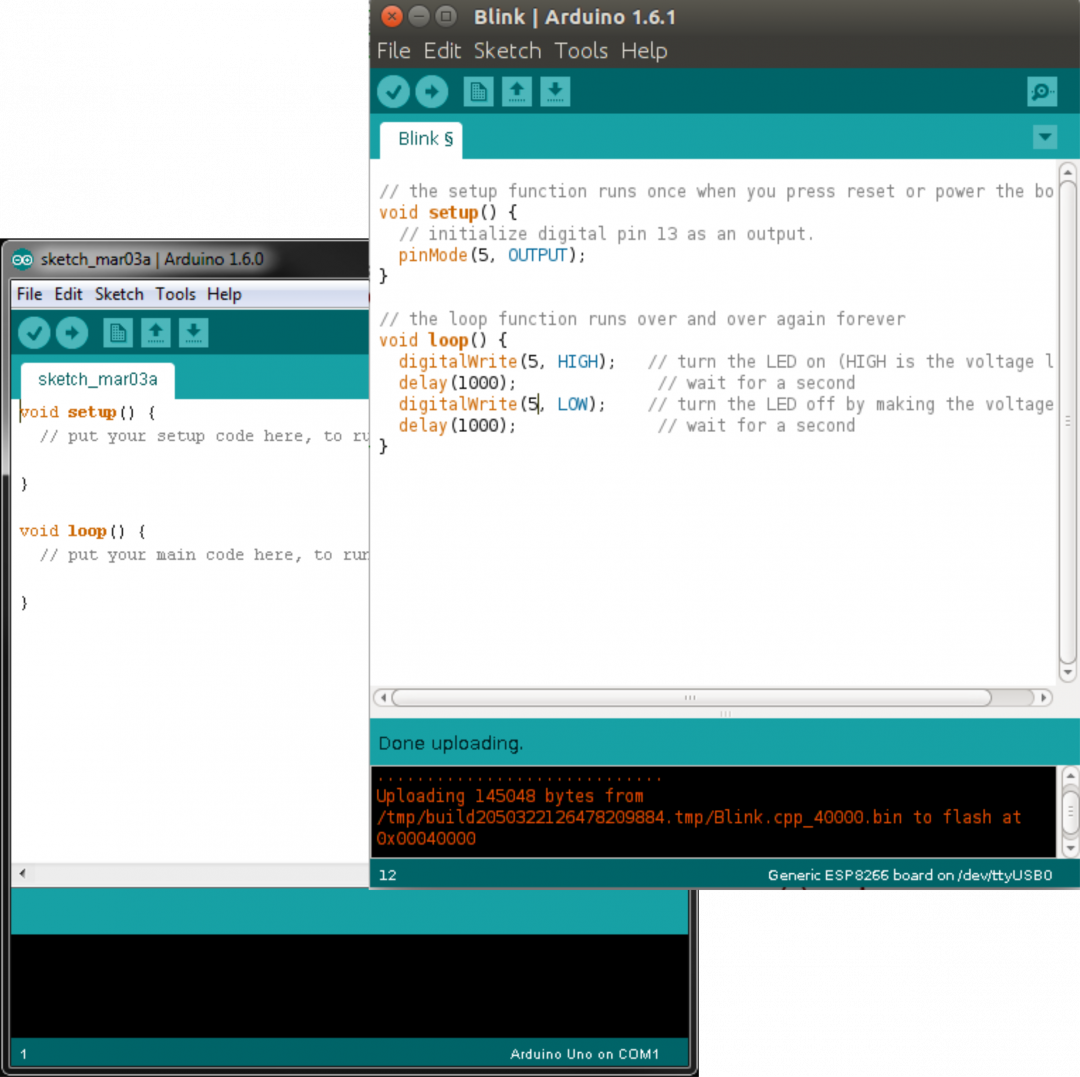1080x1077 pixels.
Task: Click Upload arrow in Blink window
Action: point(431,92)
